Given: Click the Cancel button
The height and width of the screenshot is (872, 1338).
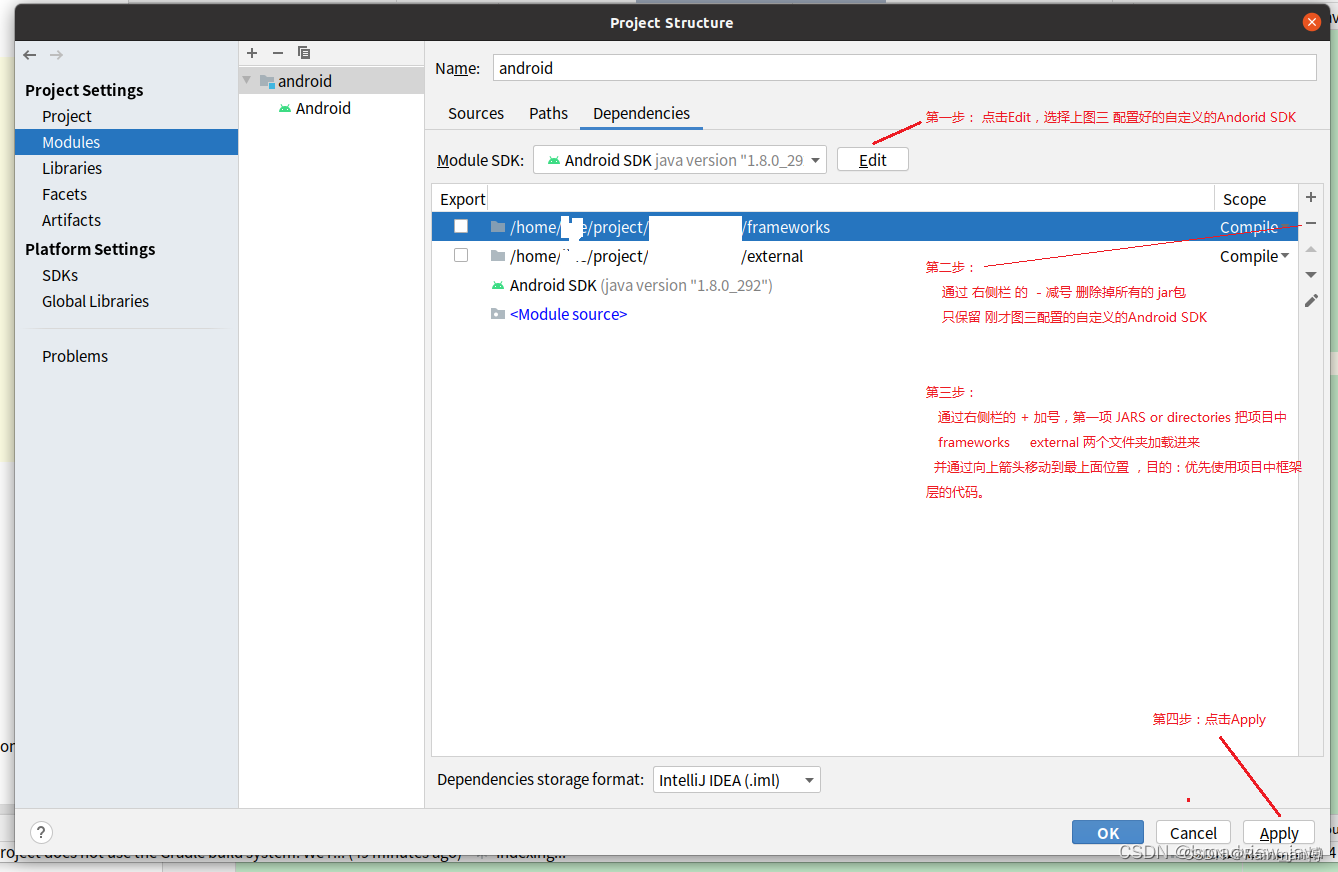Looking at the screenshot, I should [x=1194, y=833].
